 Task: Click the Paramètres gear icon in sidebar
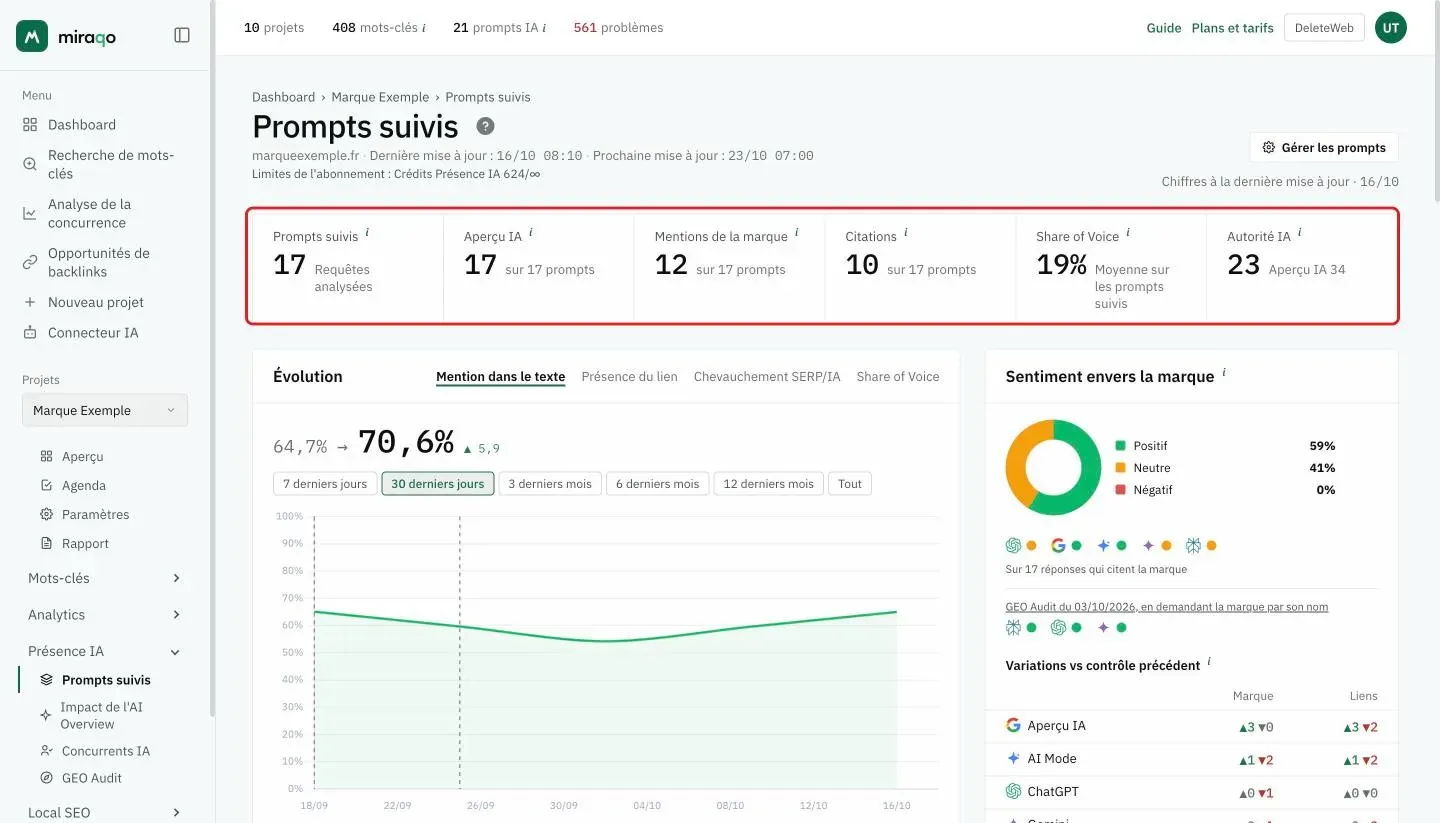point(46,514)
